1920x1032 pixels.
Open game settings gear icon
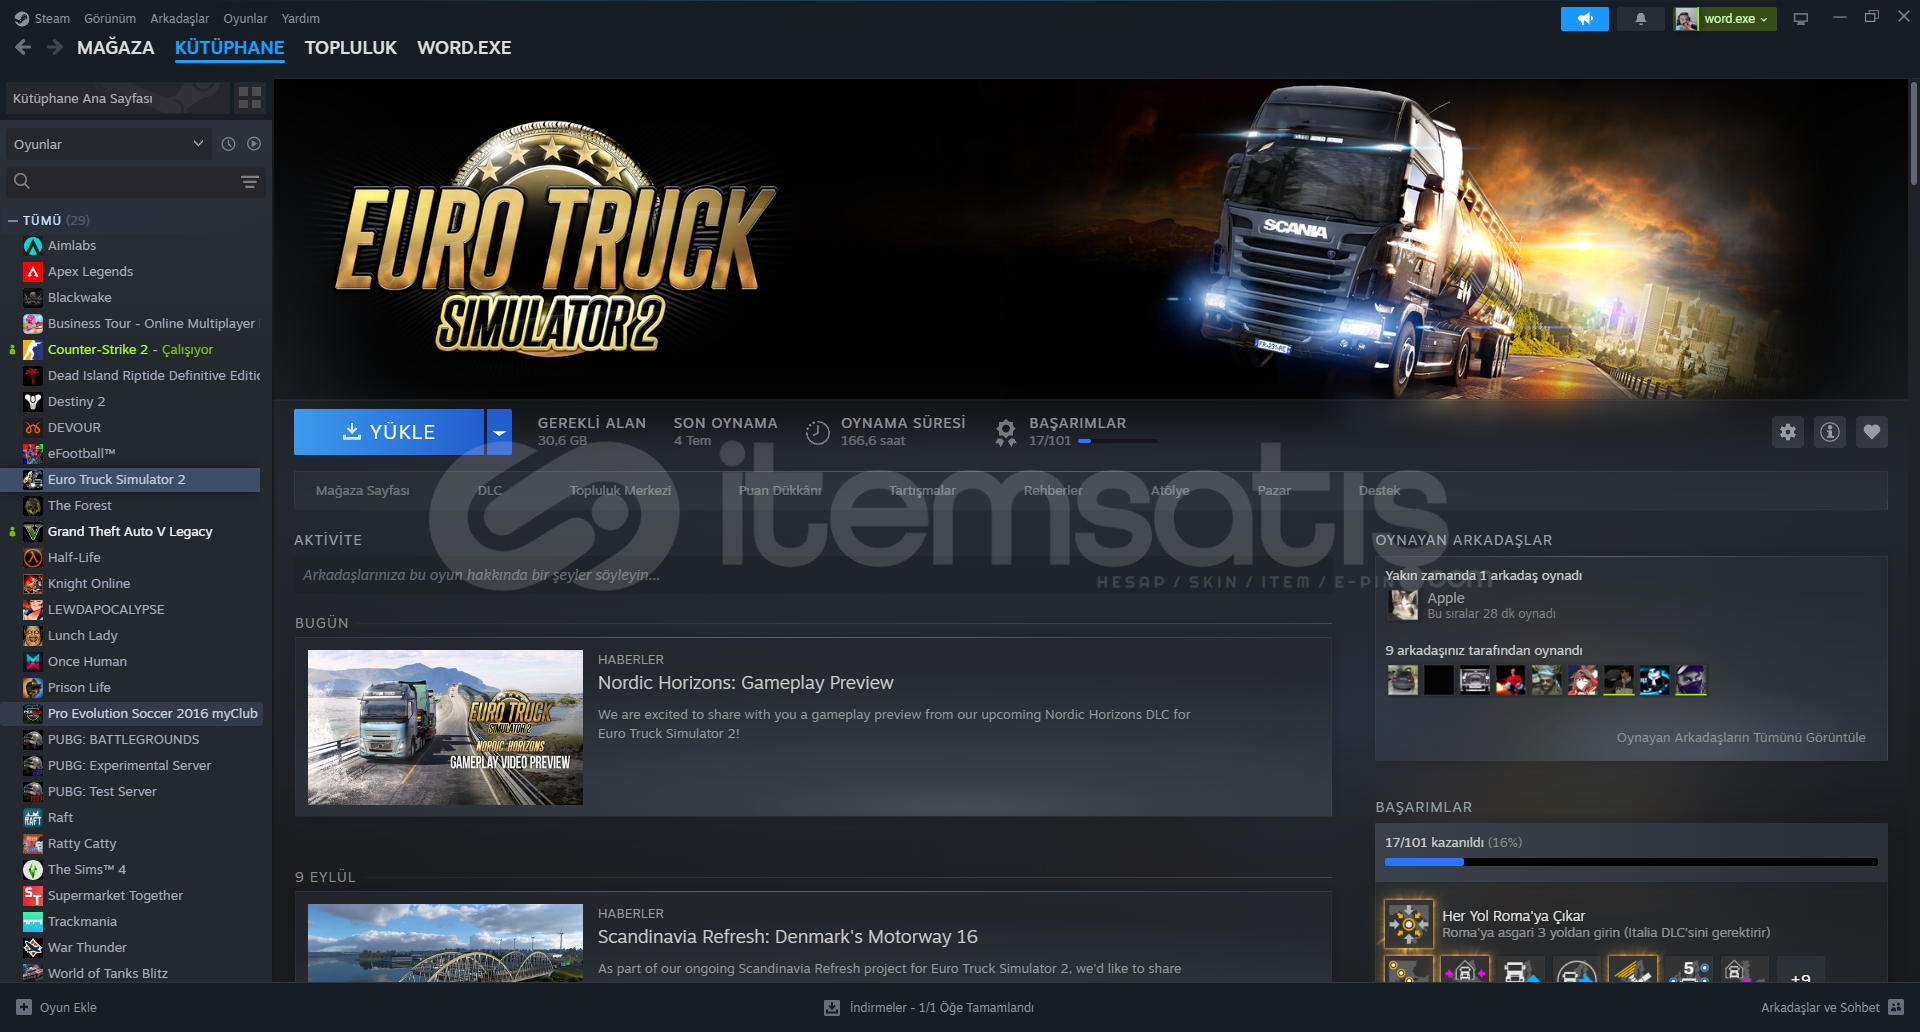tap(1788, 432)
